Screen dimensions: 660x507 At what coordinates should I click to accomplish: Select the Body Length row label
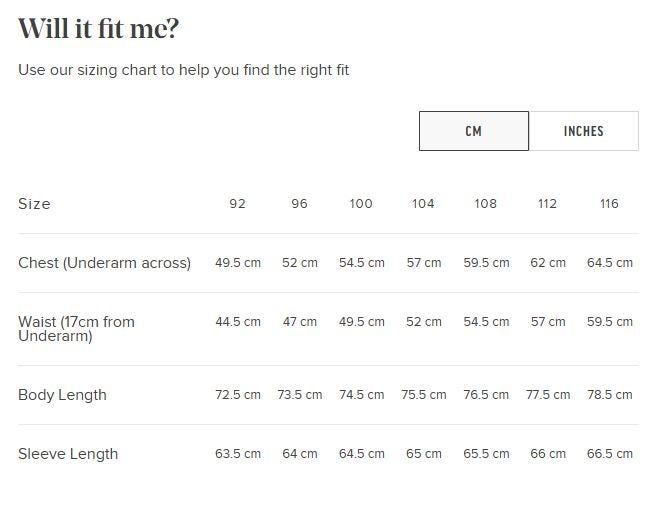(62, 395)
